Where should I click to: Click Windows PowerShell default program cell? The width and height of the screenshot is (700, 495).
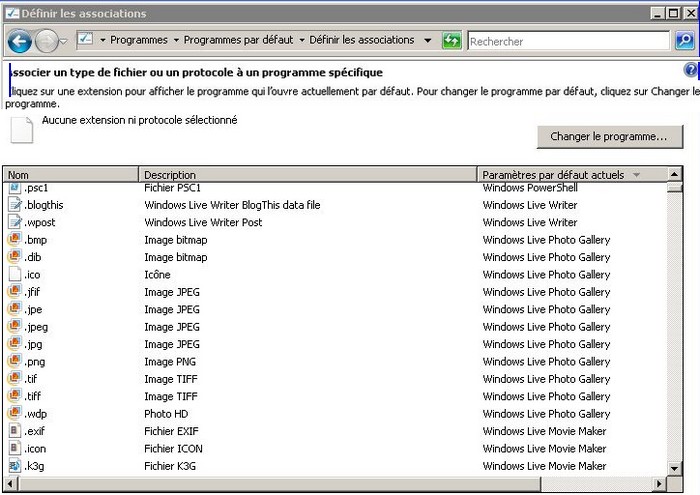point(530,187)
